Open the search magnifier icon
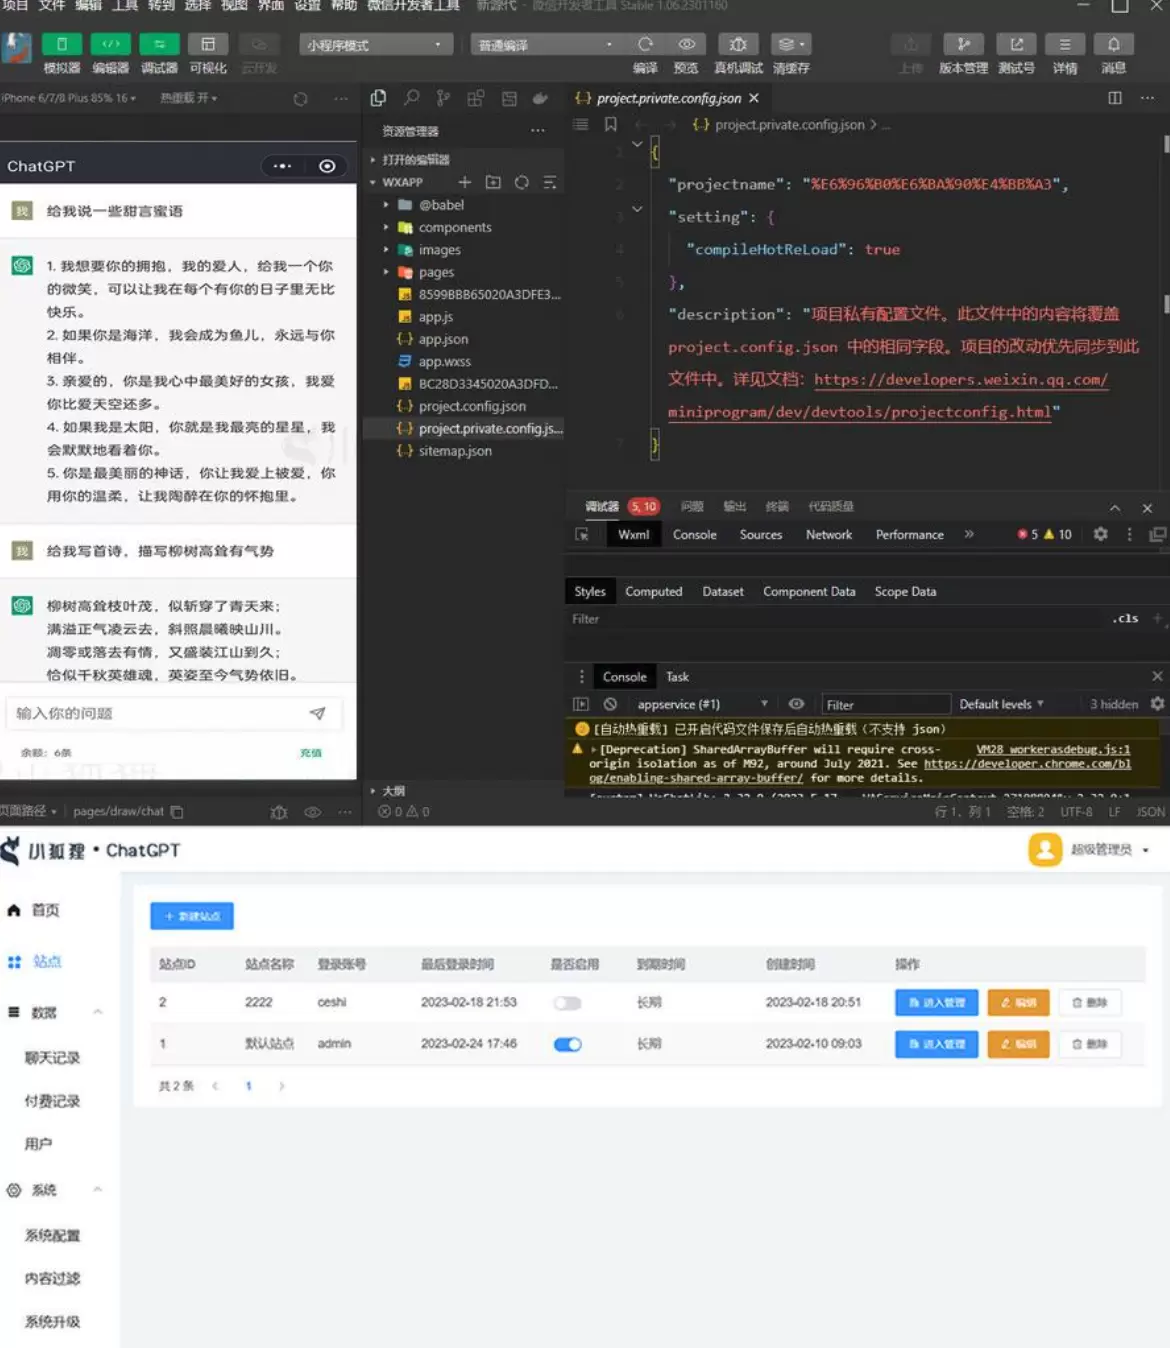 tap(411, 98)
